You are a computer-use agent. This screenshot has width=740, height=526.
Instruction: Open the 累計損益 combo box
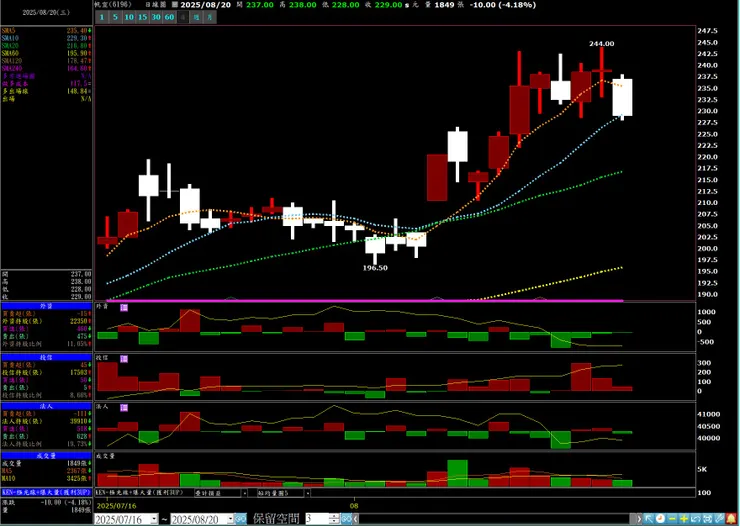[x=221, y=493]
